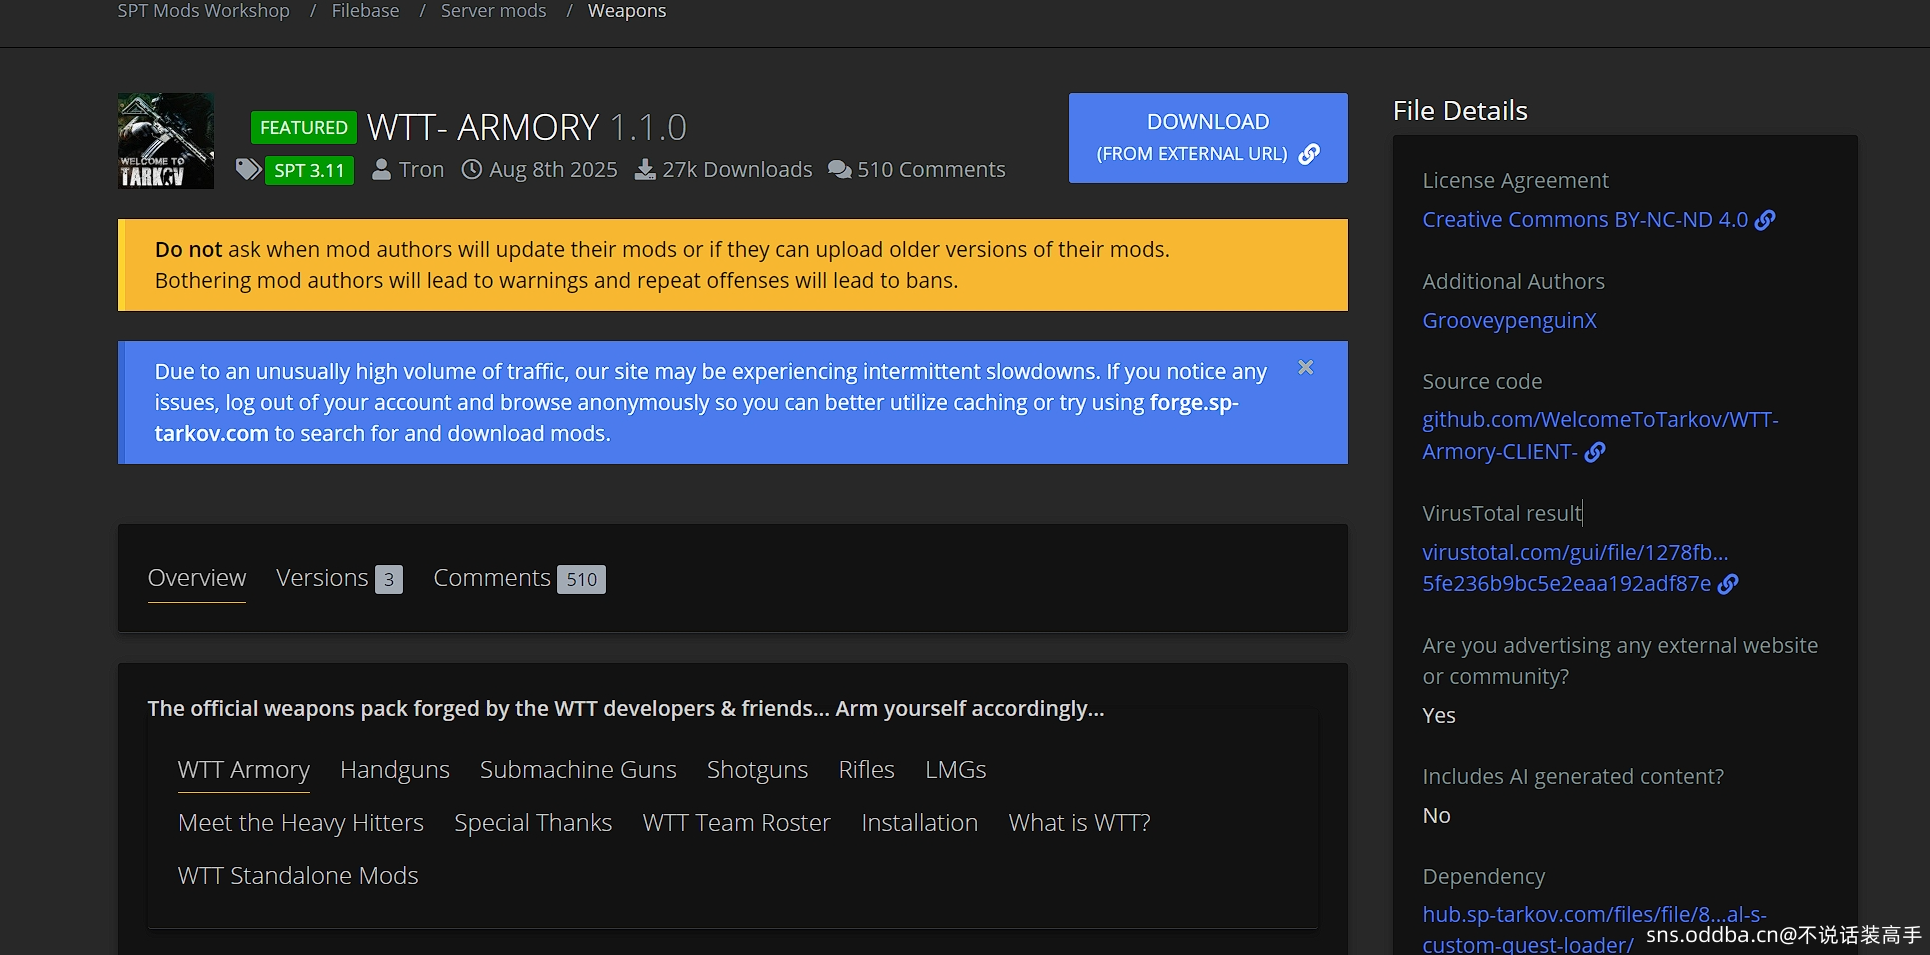Dismiss the blue traffic notice with X

(x=1306, y=367)
